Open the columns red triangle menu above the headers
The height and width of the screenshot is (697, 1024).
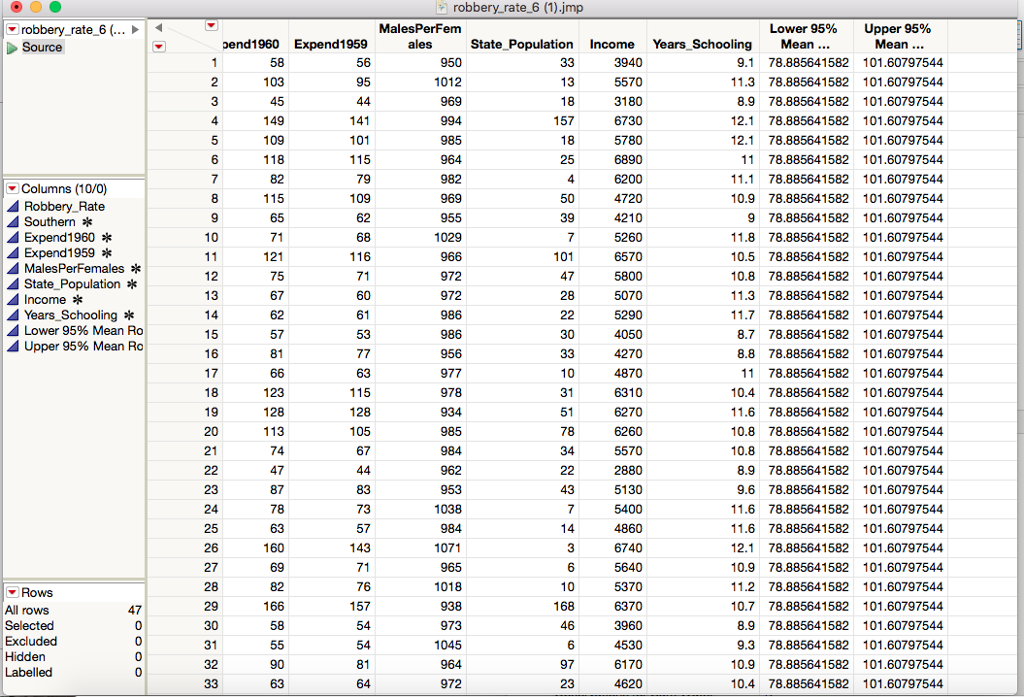pyautogui.click(x=210, y=24)
